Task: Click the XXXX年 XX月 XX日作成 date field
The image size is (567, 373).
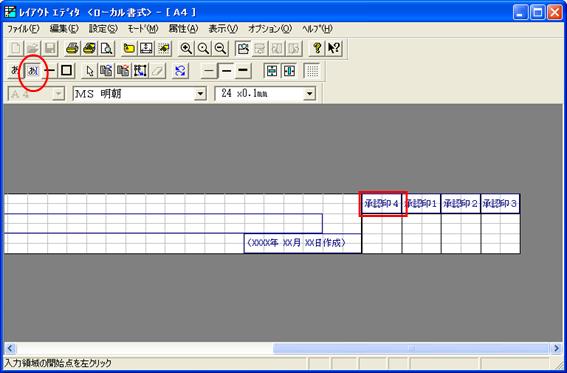Action: (x=303, y=243)
